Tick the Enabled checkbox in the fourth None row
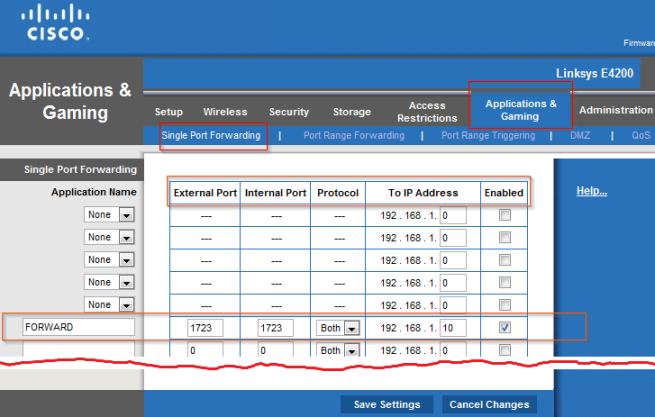Viewport: 655px width, 417px height. point(505,282)
